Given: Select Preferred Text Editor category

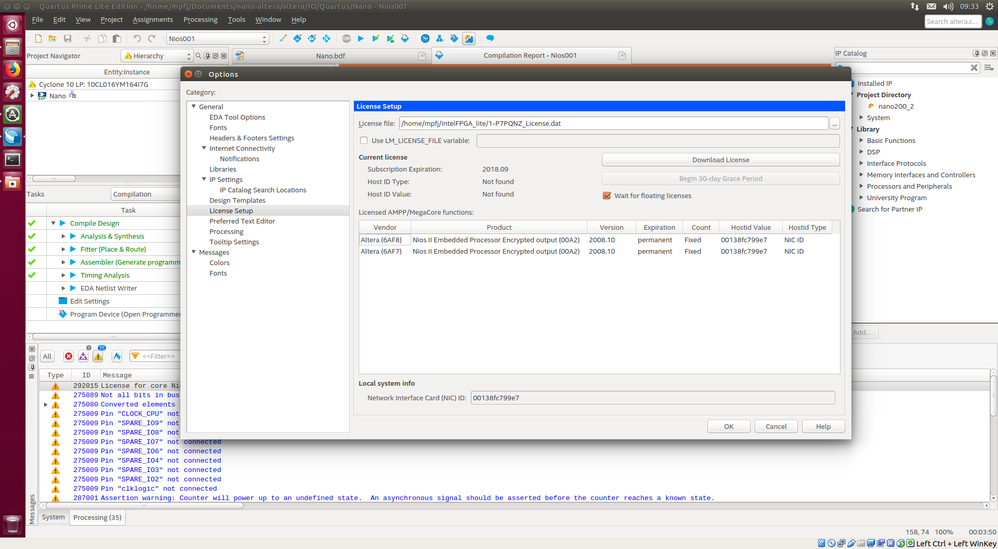Looking at the screenshot, I should pos(242,221).
